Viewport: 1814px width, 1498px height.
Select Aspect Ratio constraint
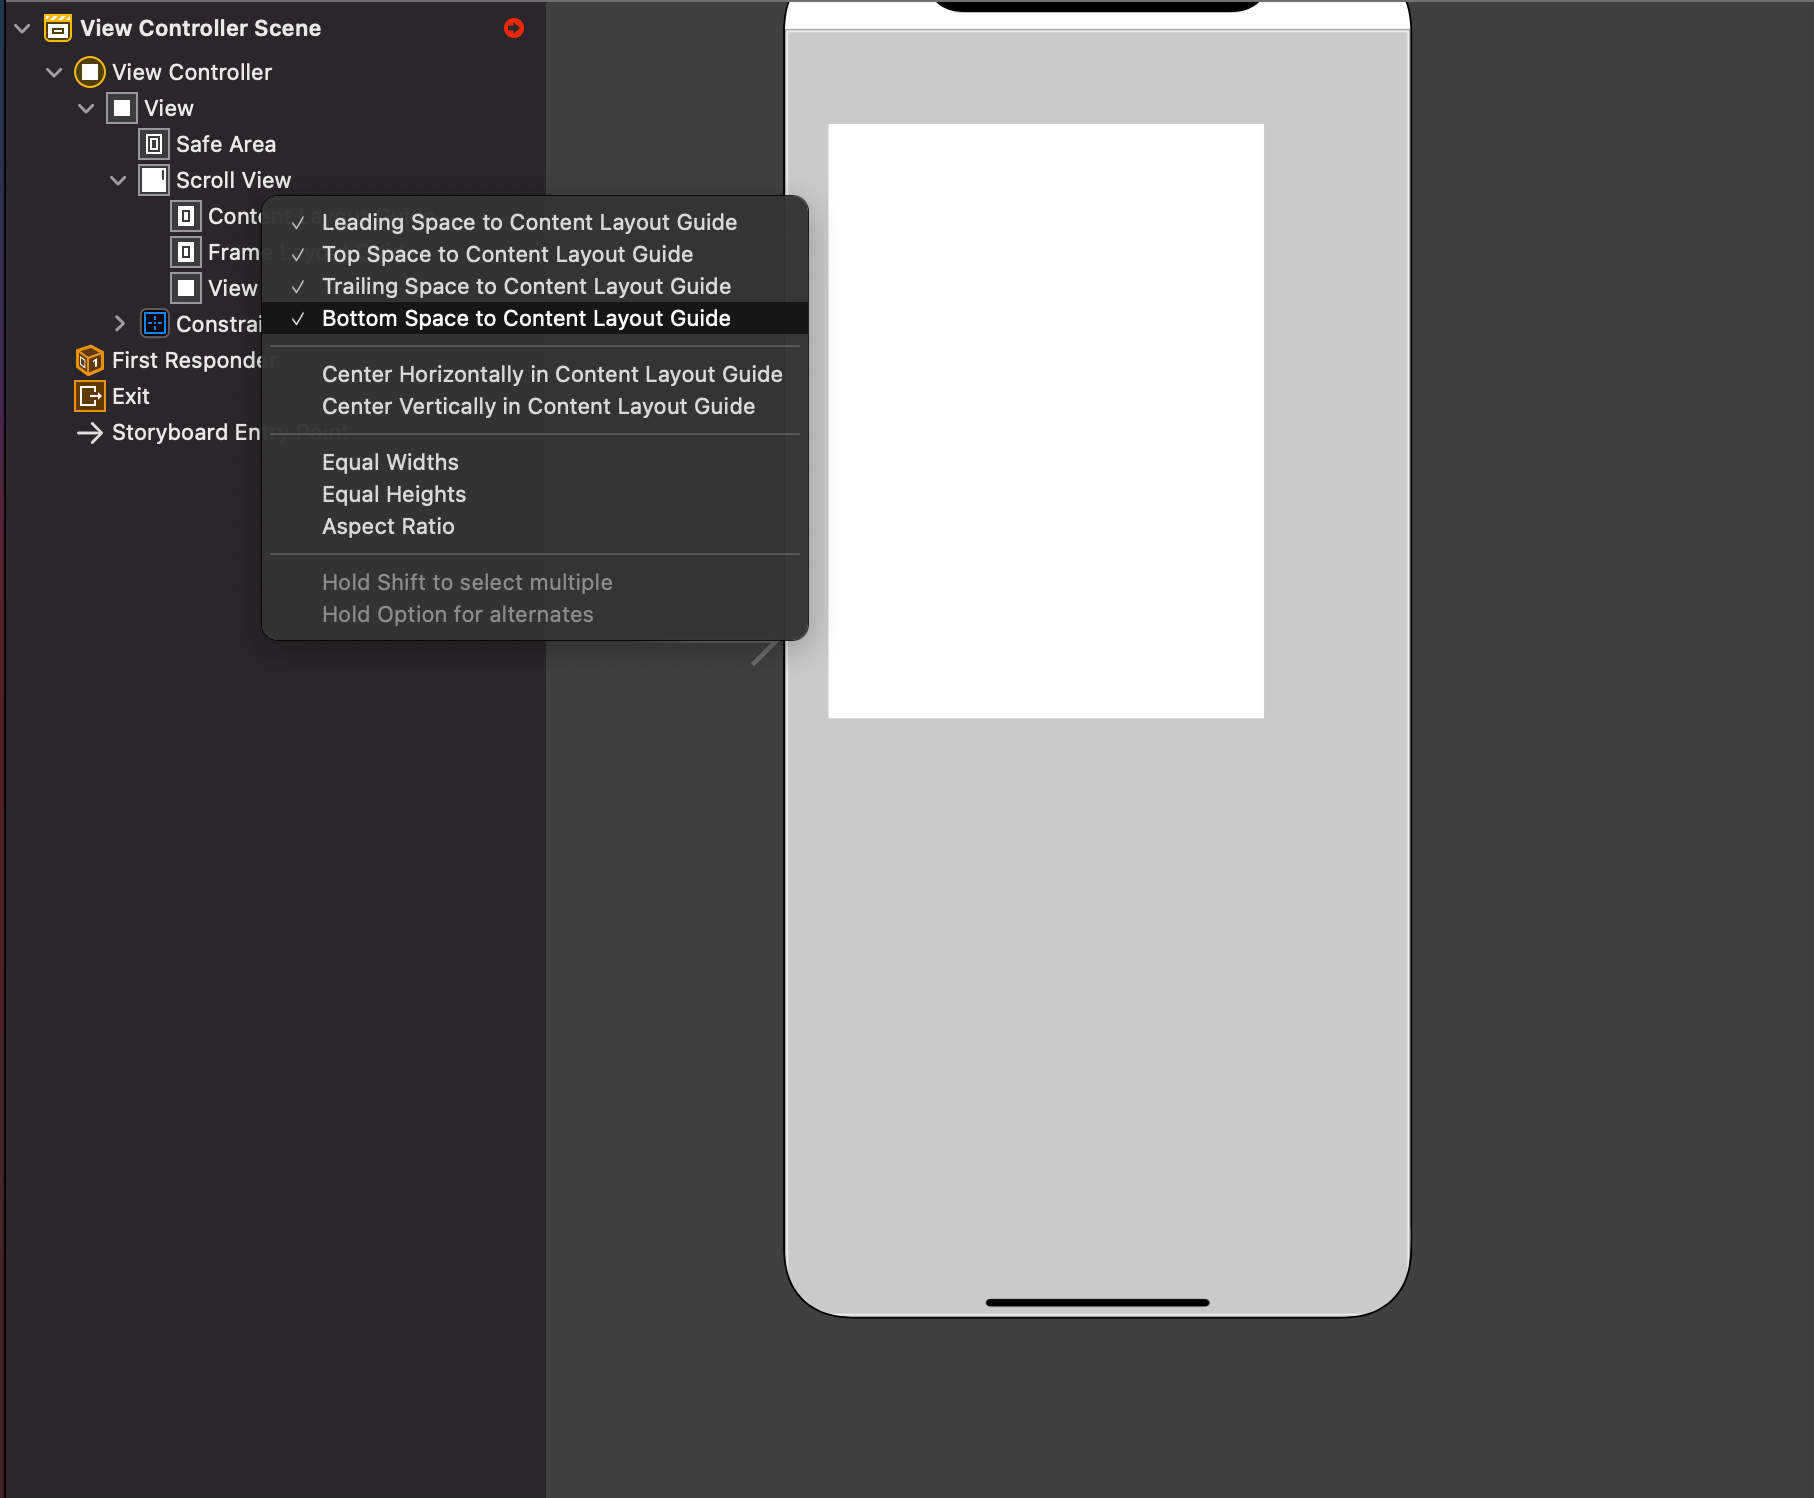(x=535, y=526)
